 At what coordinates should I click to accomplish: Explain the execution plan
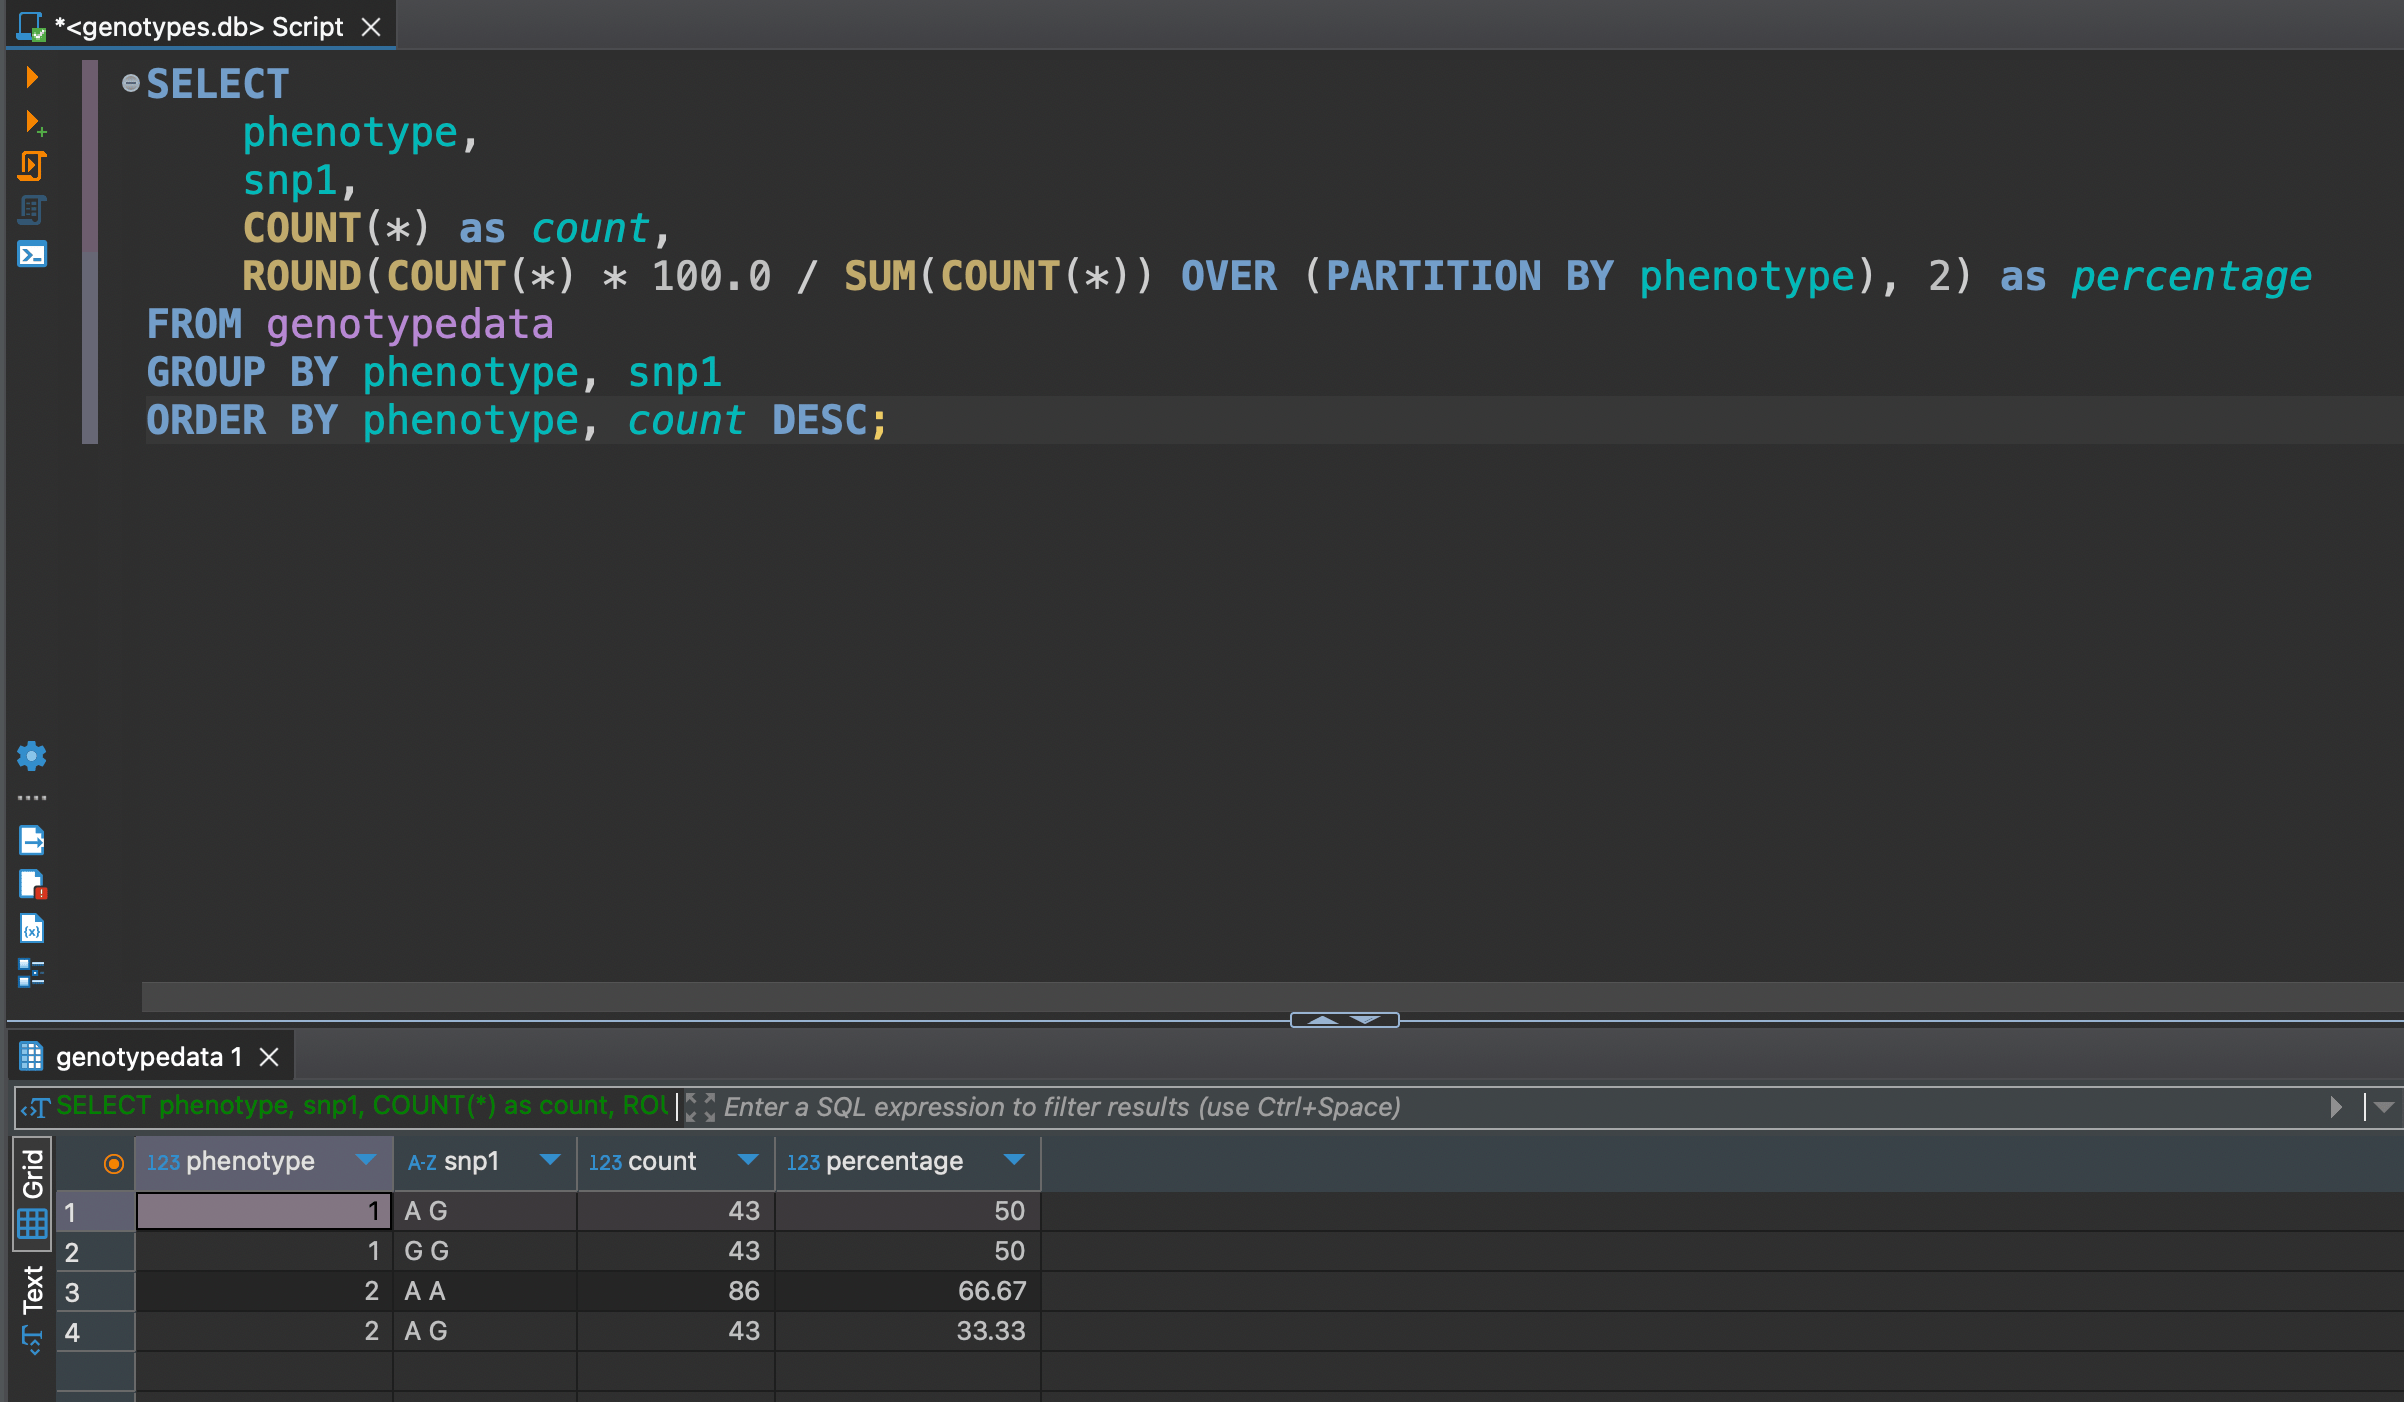click(32, 211)
